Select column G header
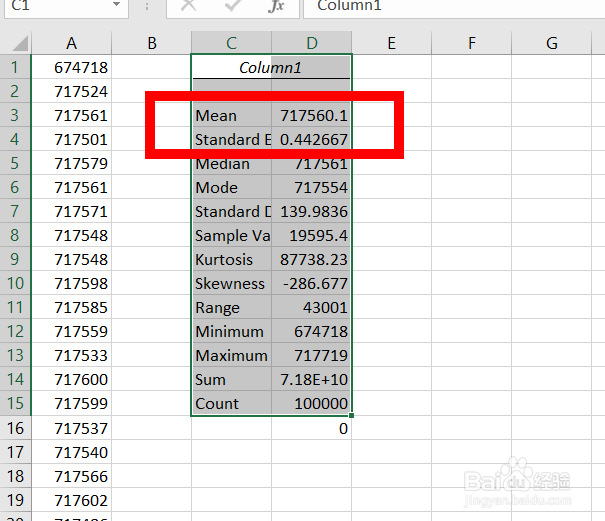This screenshot has height=521, width=605. point(552,43)
